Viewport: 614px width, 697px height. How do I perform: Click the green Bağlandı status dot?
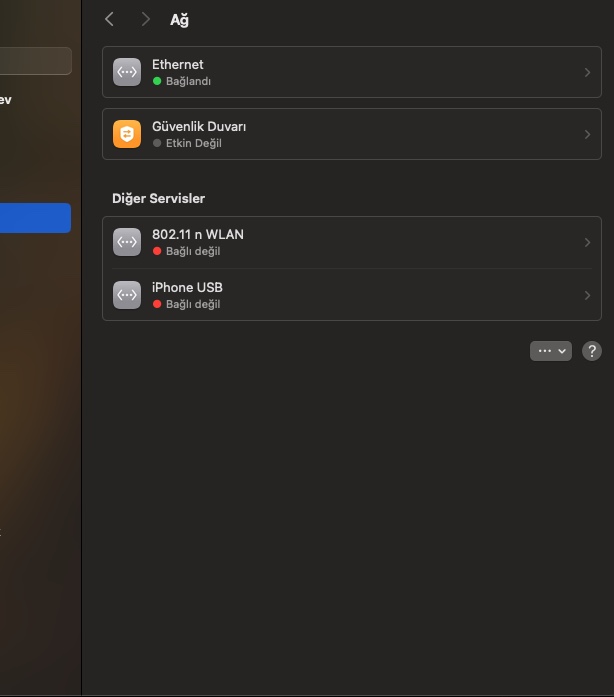(157, 81)
